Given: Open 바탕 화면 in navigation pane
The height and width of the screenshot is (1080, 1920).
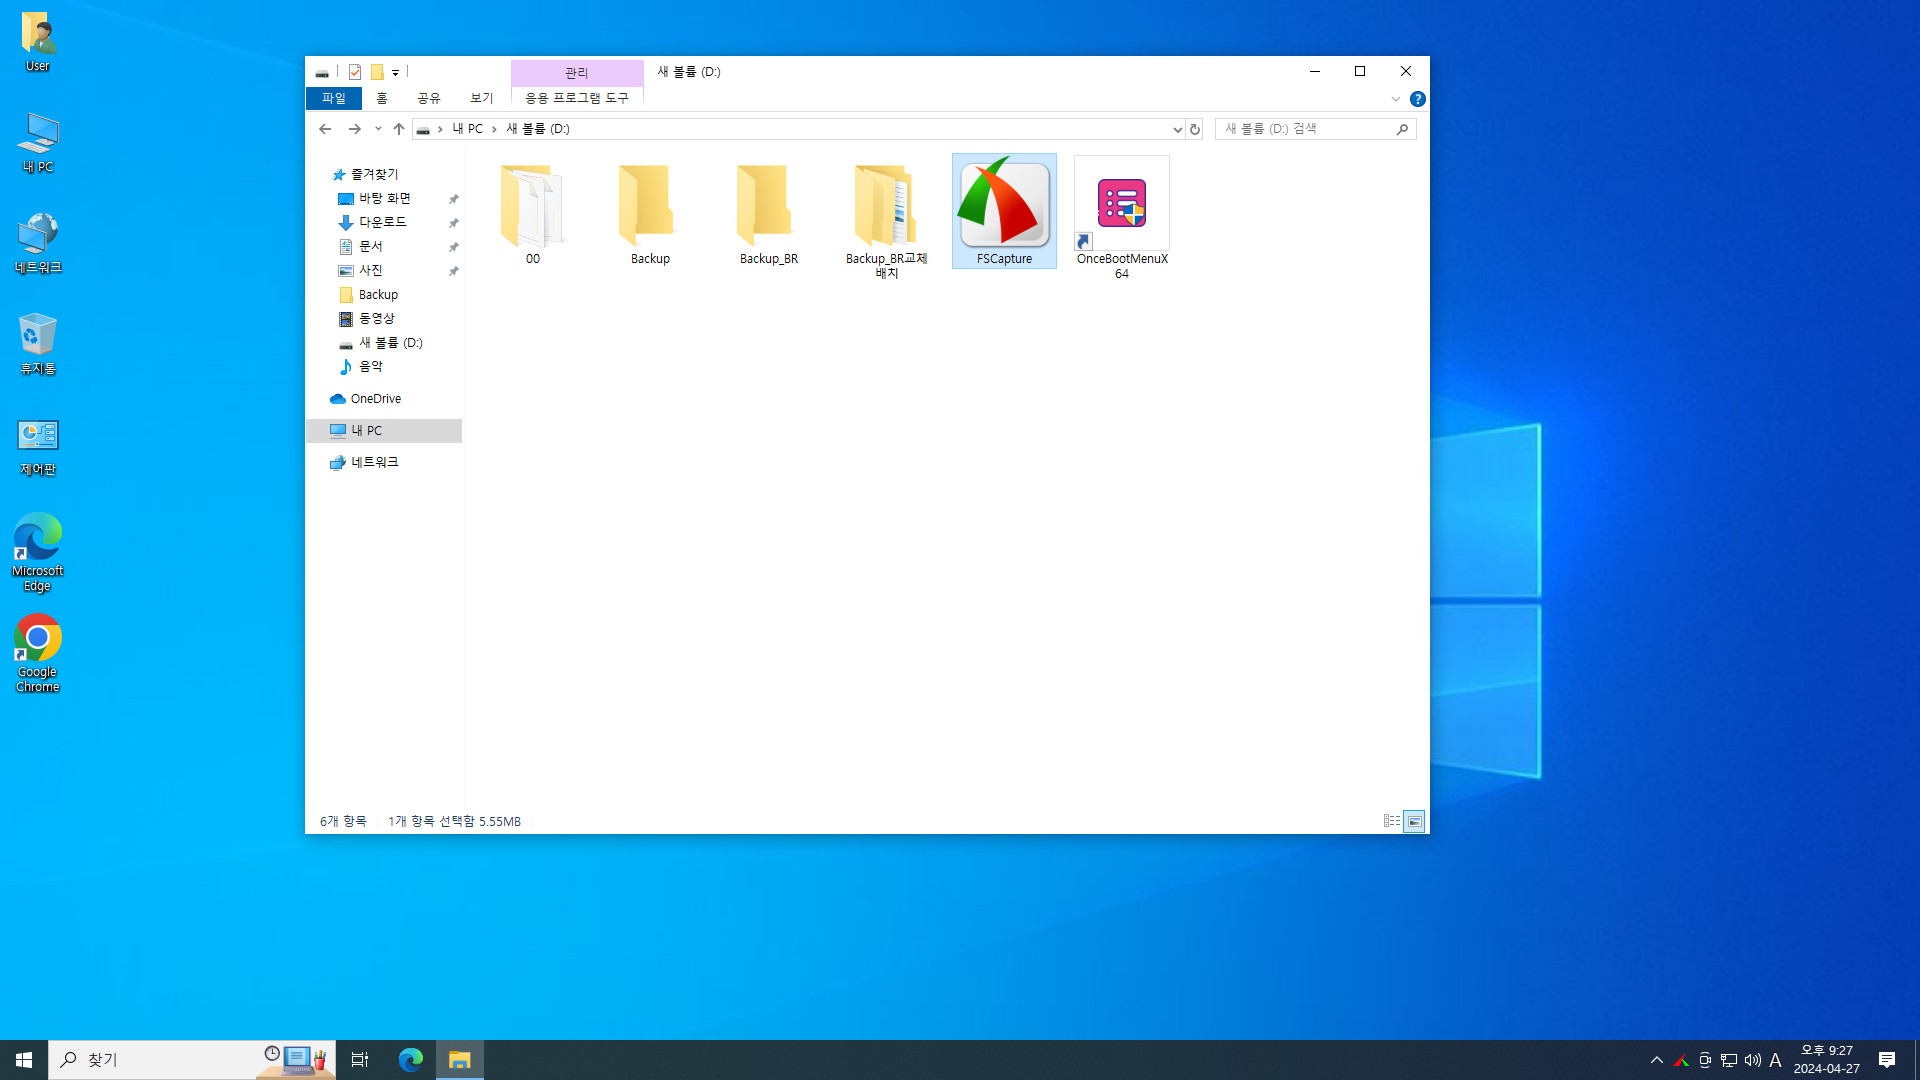Looking at the screenshot, I should click(385, 198).
